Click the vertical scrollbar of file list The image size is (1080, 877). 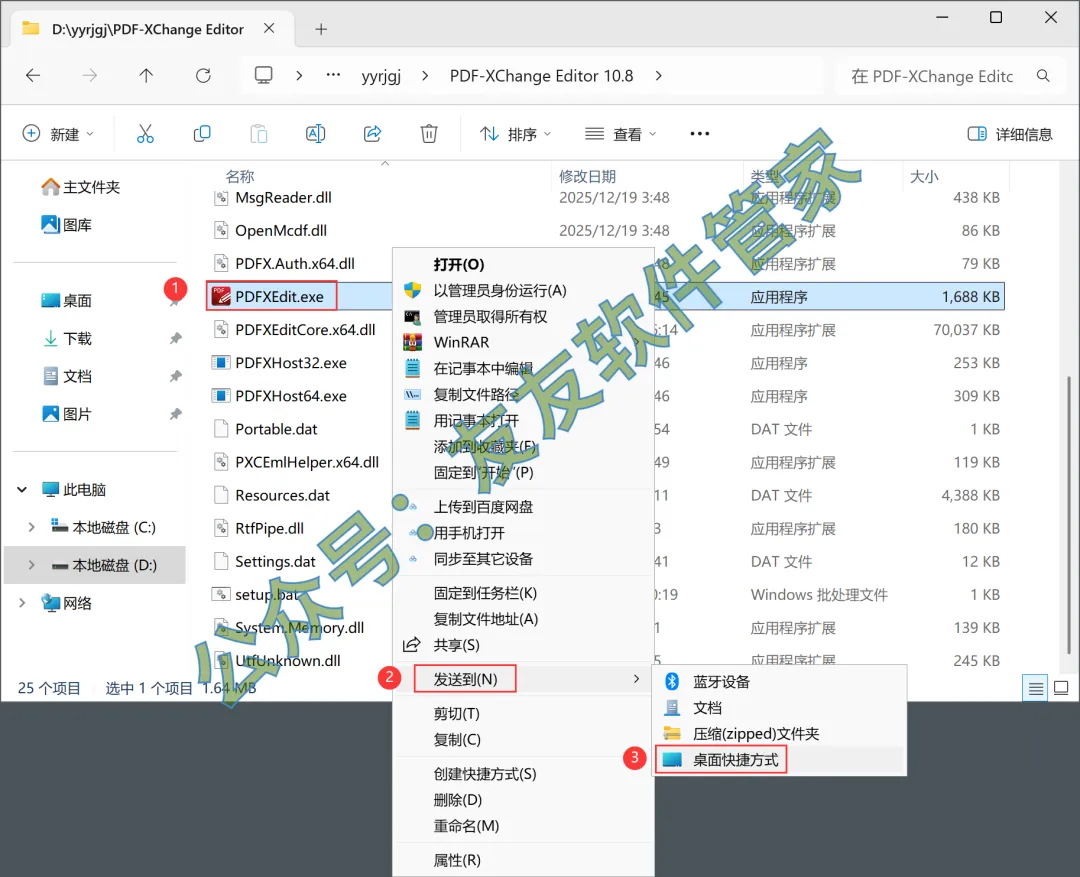click(1068, 514)
